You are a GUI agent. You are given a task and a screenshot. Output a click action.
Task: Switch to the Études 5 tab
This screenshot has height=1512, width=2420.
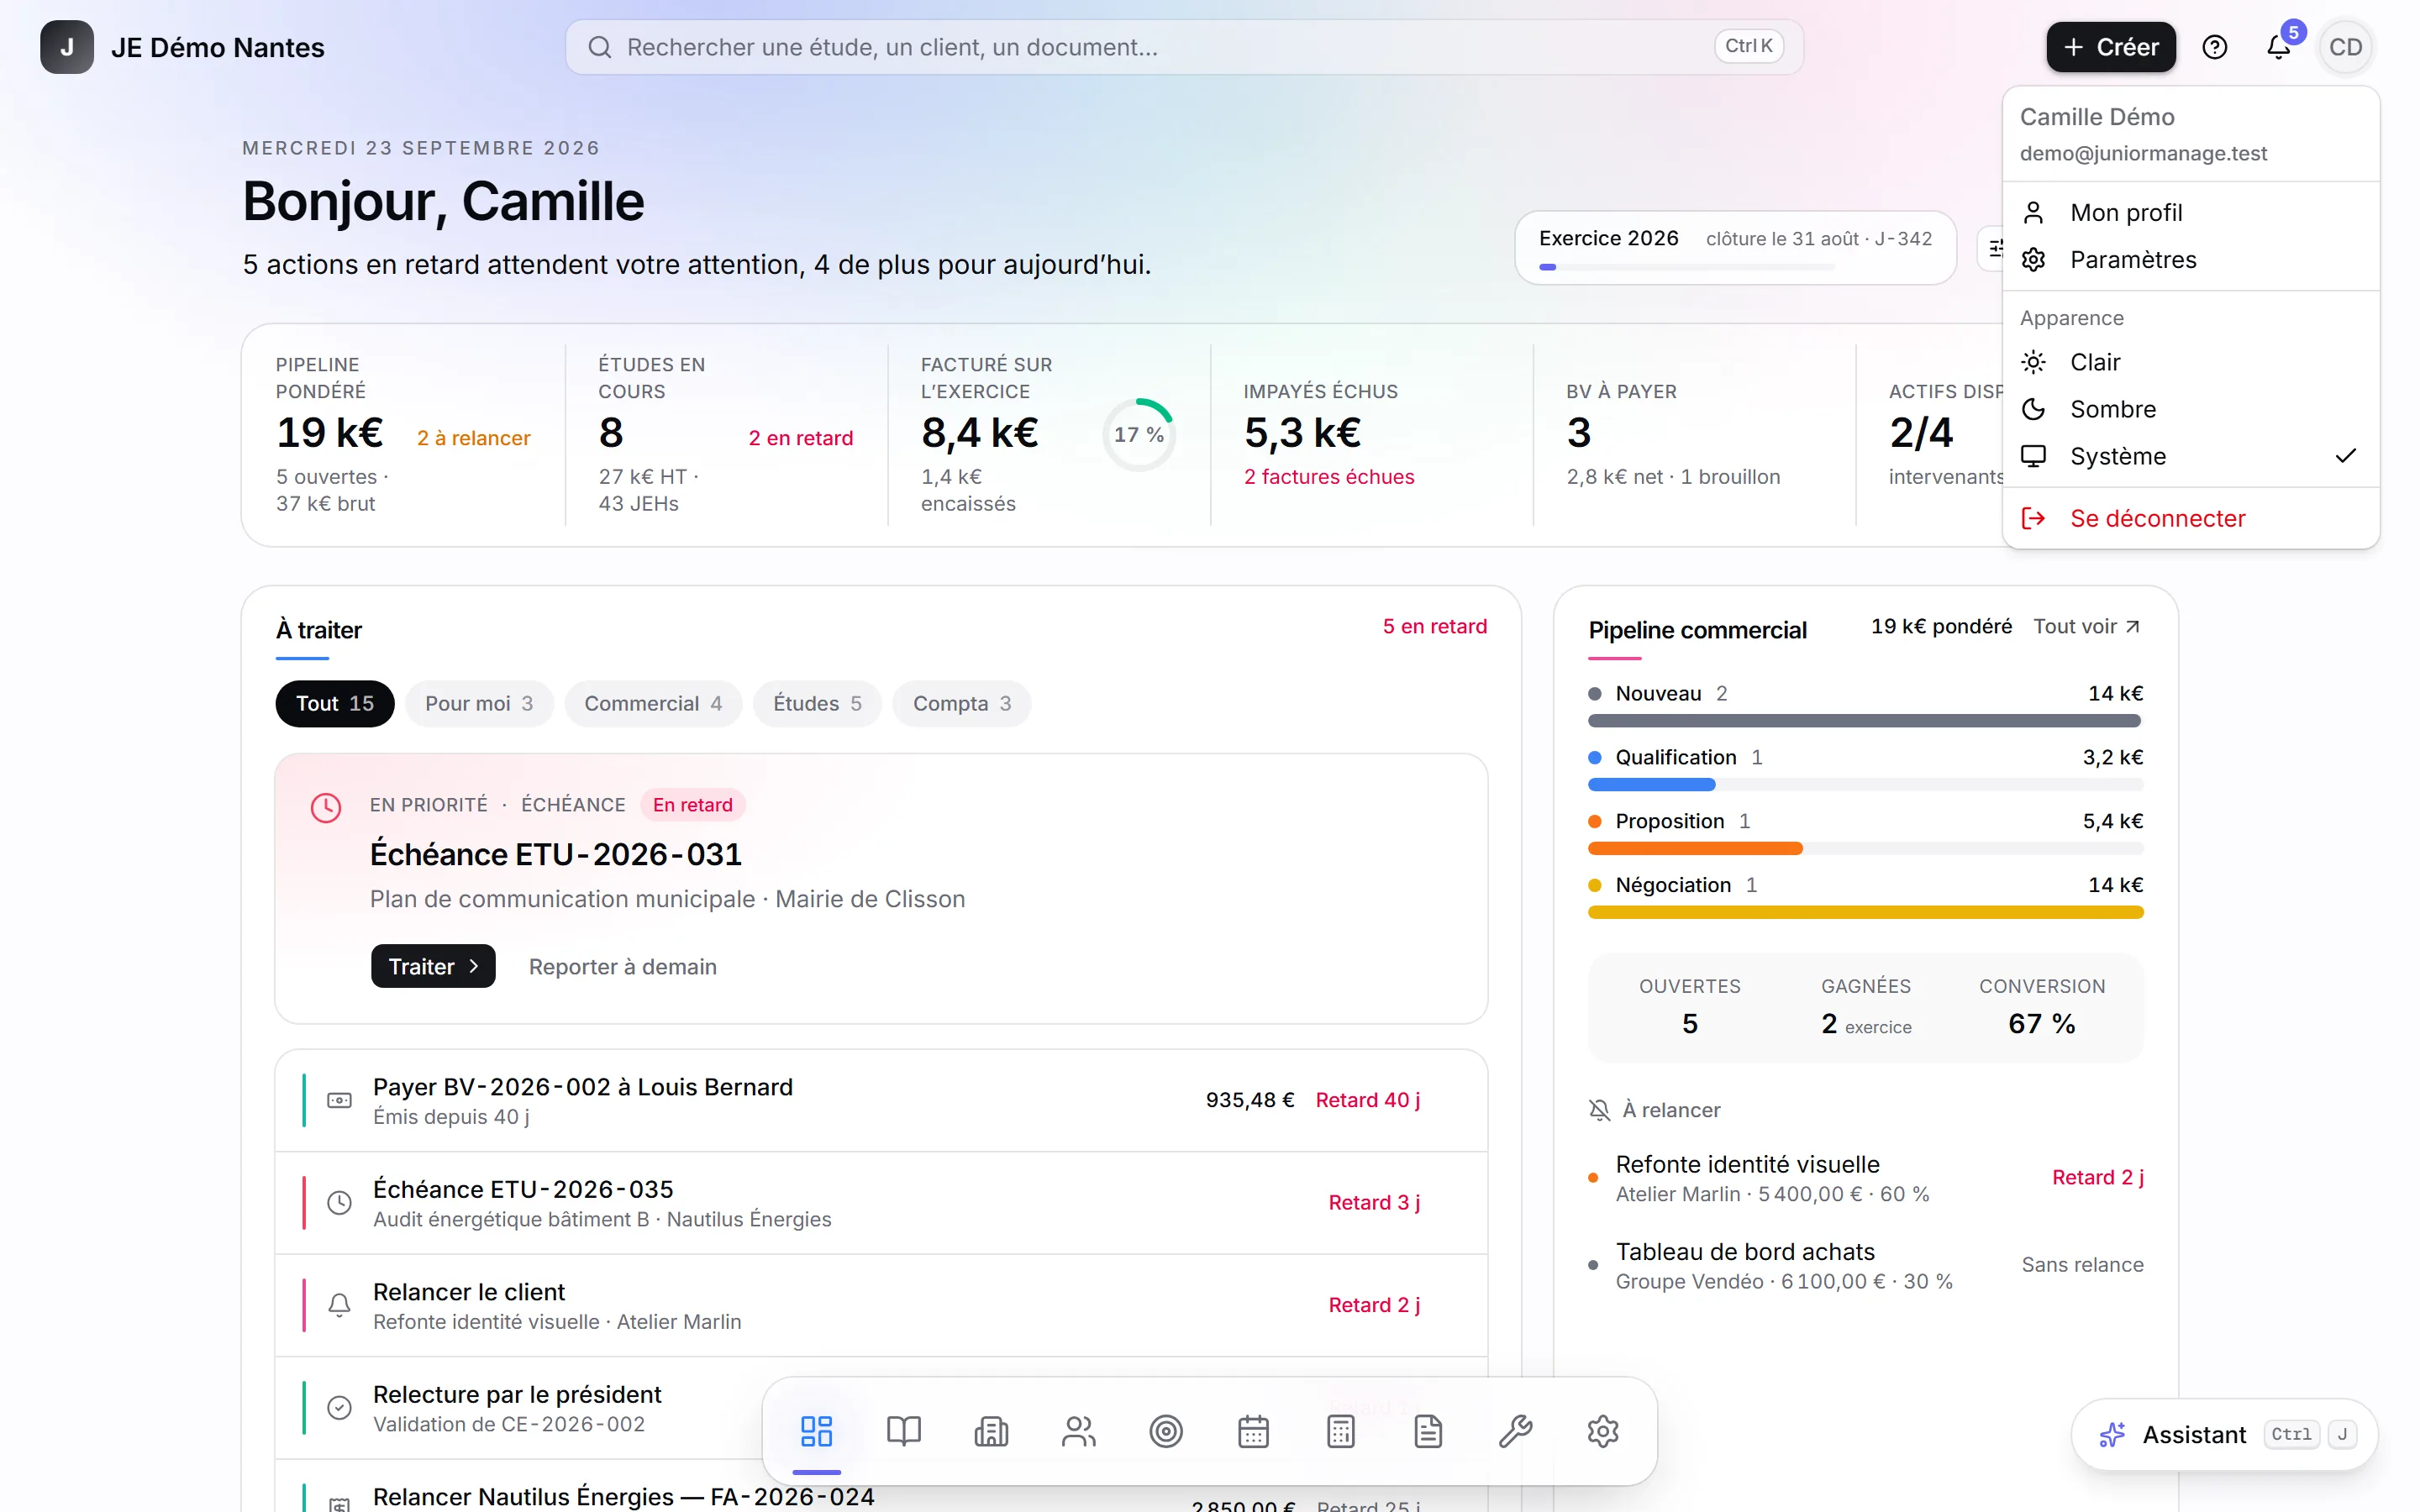pyautogui.click(x=817, y=703)
